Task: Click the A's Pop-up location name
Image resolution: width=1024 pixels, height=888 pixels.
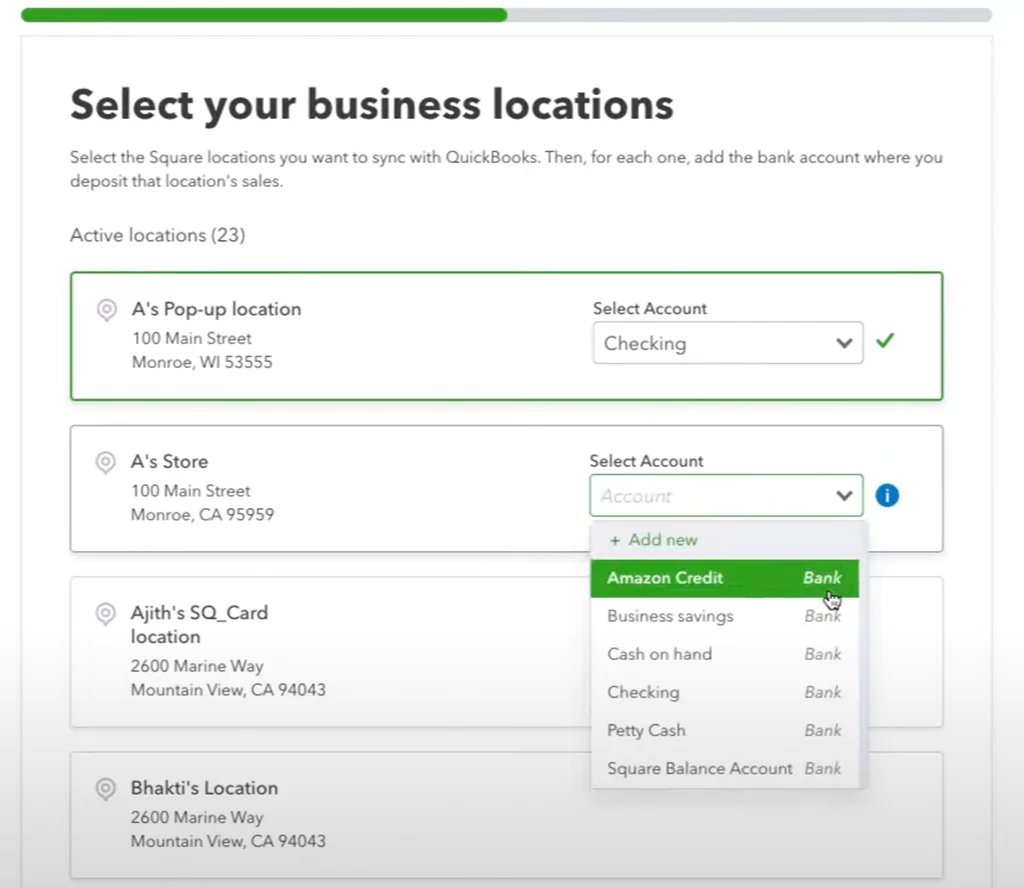Action: 217,309
